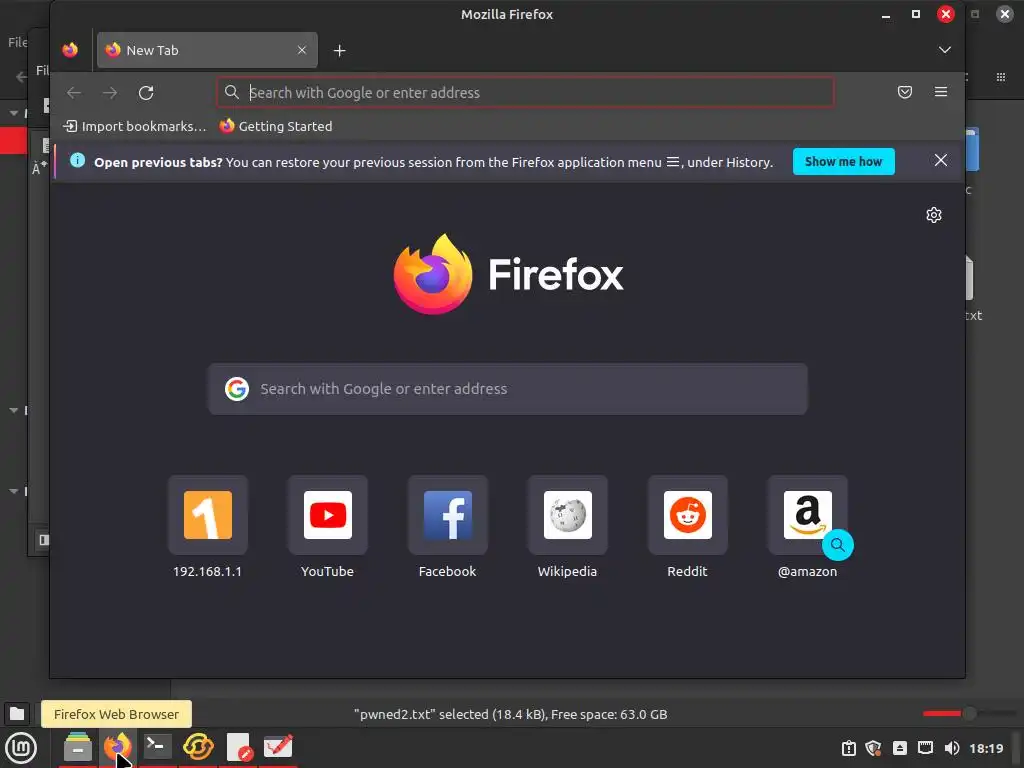Open the 18:19 clock calendar
1024x768 pixels.
[x=986, y=748]
